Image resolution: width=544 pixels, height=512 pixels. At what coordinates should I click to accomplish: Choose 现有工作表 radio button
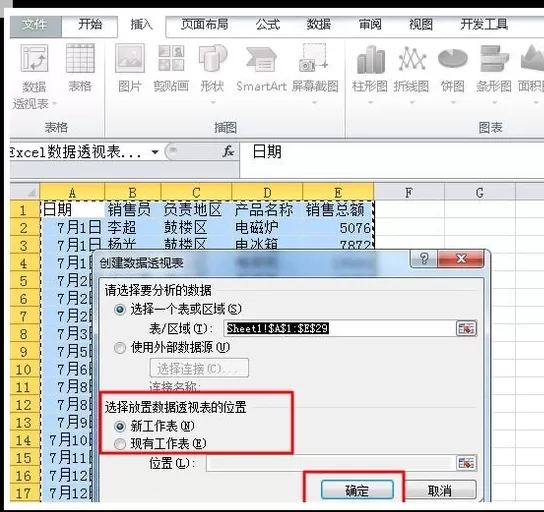120,444
